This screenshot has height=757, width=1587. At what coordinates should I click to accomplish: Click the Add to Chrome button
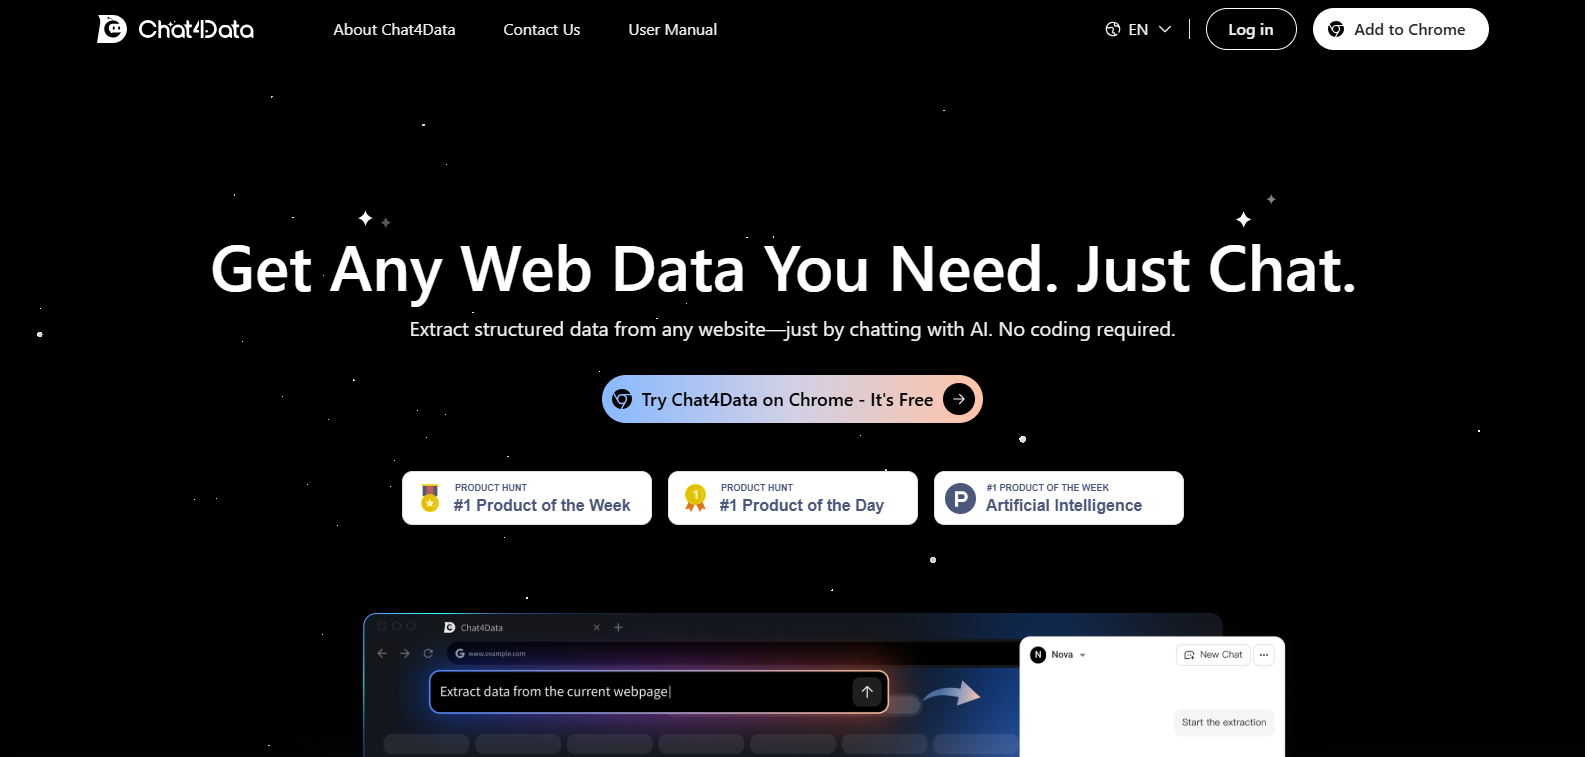pos(1400,29)
